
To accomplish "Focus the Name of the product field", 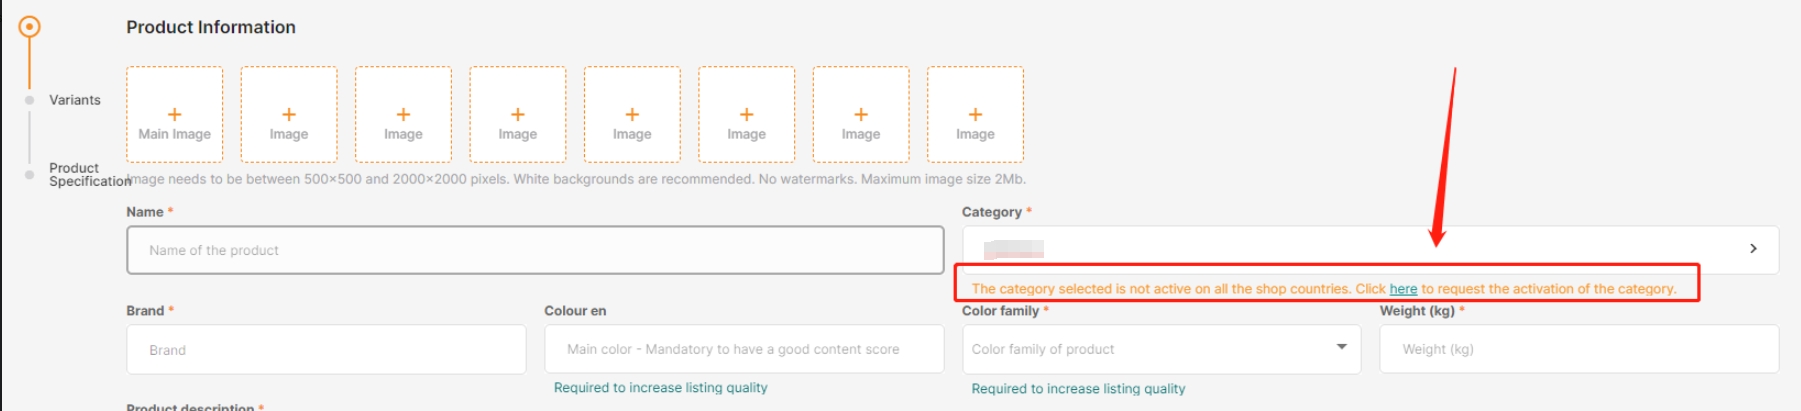I will coord(535,250).
